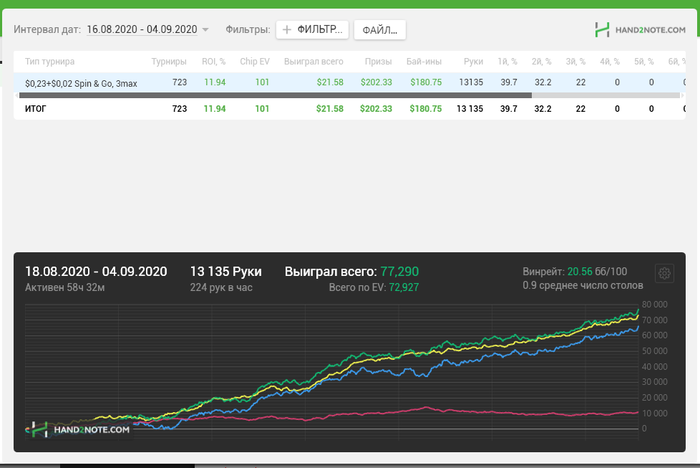Click the ИТОГ total row label
Image resolution: width=700 pixels, height=468 pixels.
35,109
